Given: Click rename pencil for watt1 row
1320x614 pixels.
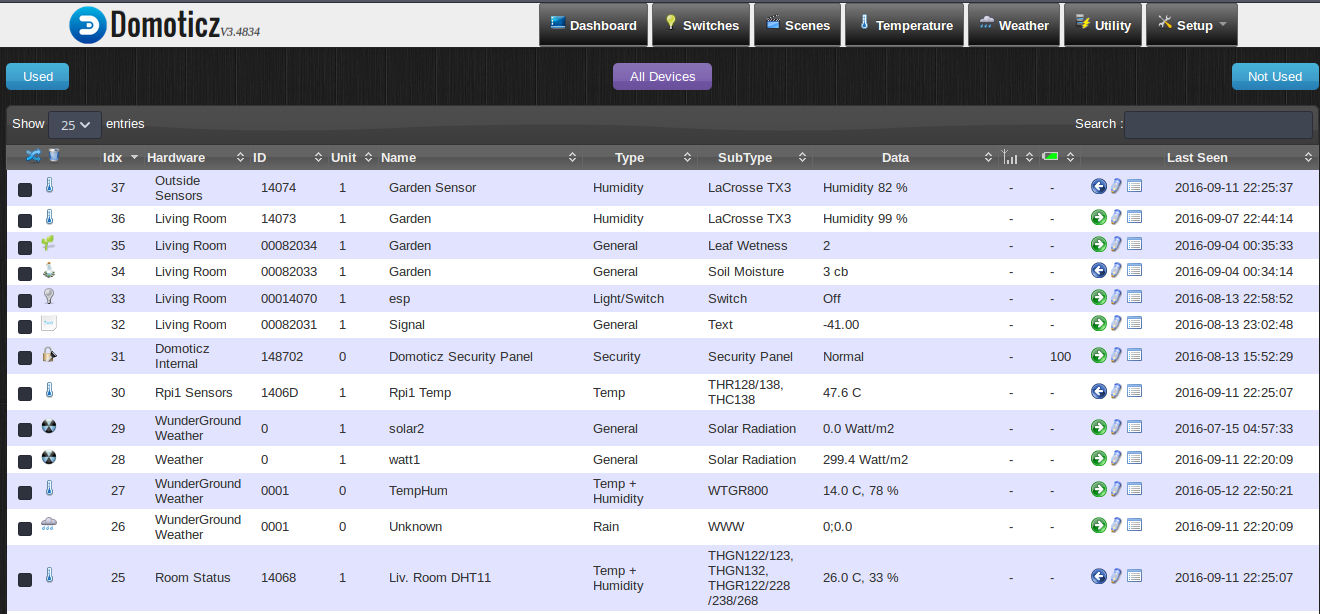Looking at the screenshot, I should (1116, 458).
